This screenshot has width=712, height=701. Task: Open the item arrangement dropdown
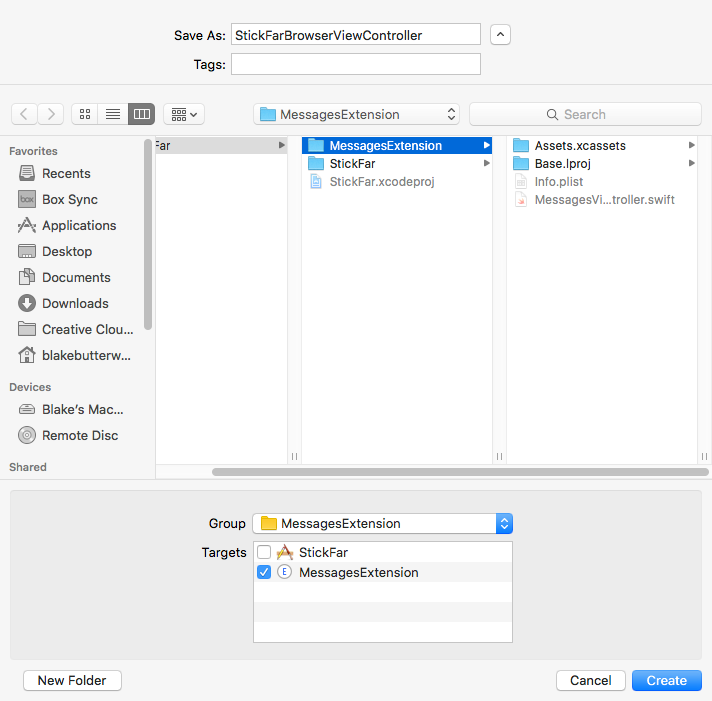[184, 114]
